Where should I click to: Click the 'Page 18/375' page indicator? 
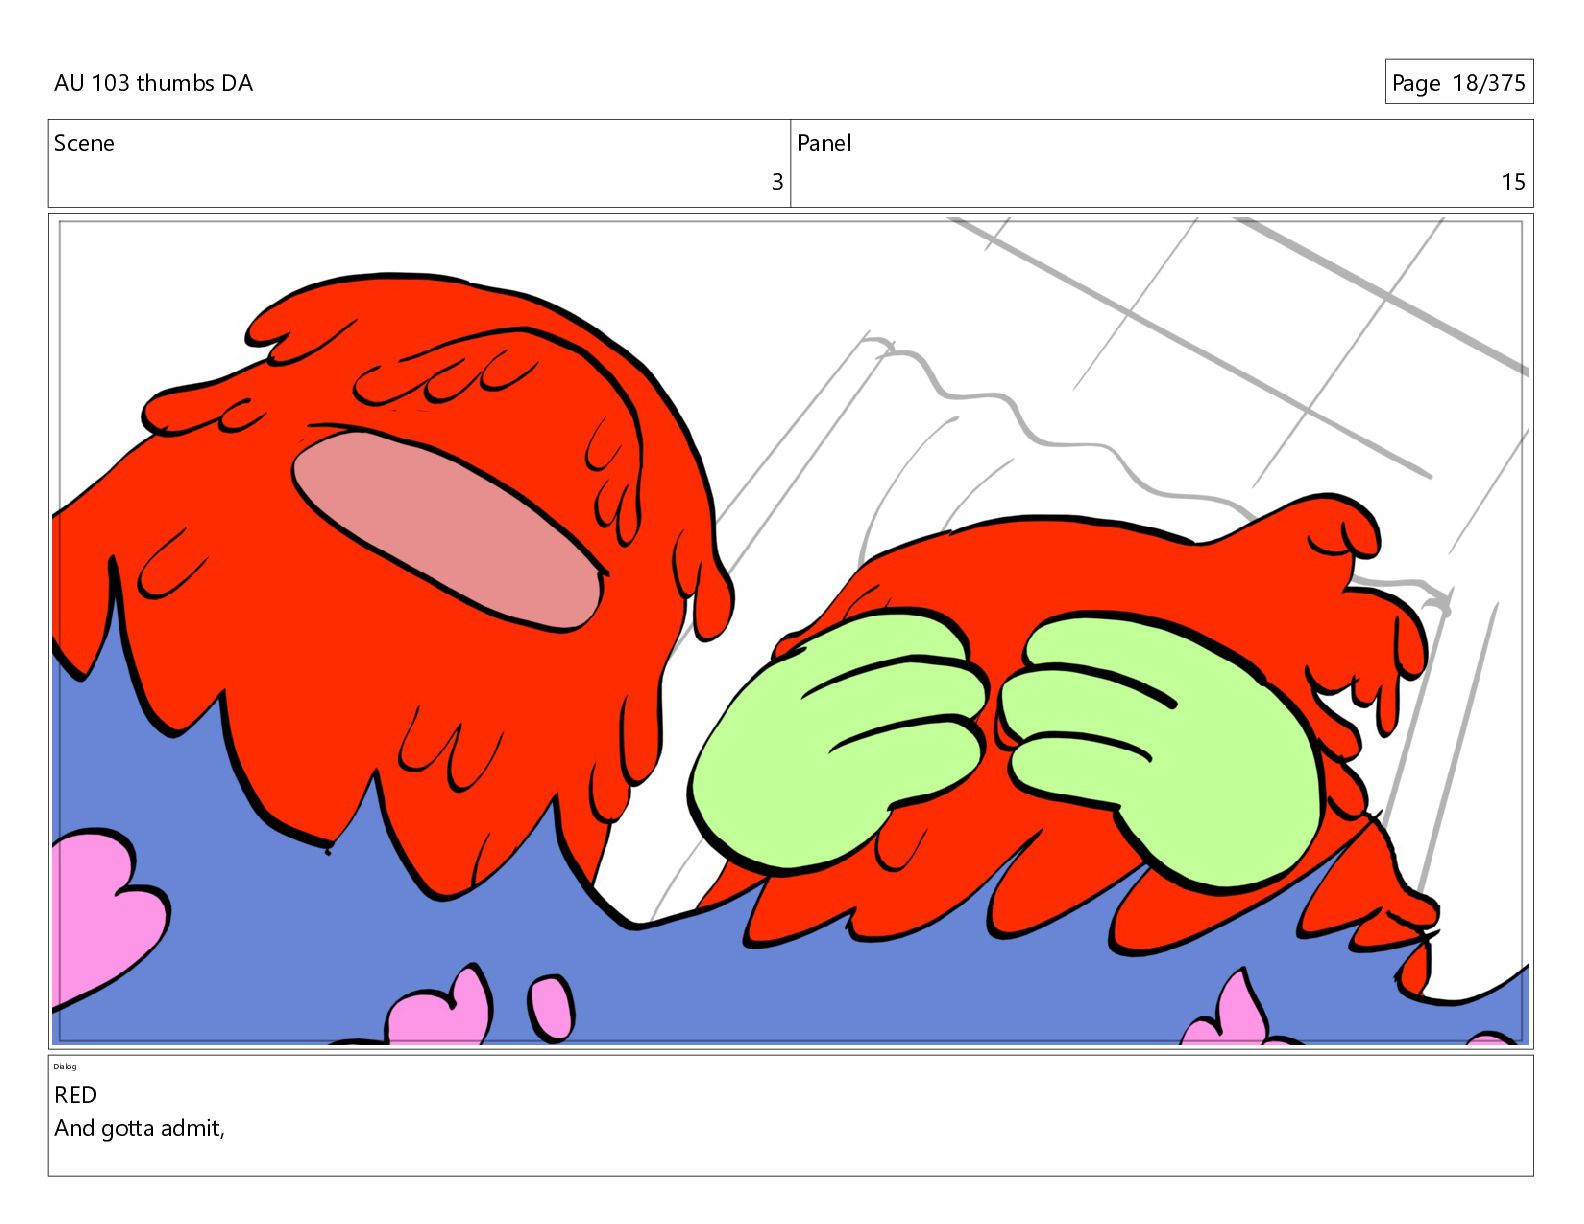1458,82
